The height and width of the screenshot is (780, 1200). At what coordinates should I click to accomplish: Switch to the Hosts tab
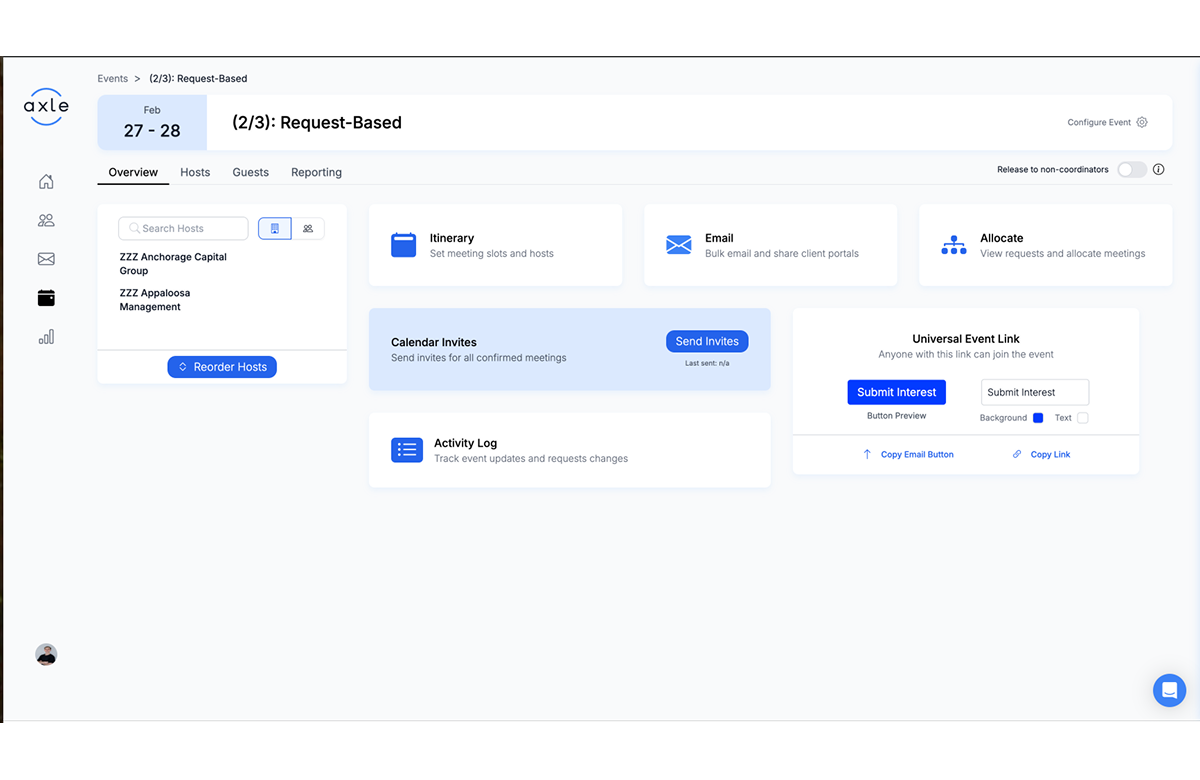[x=195, y=172]
